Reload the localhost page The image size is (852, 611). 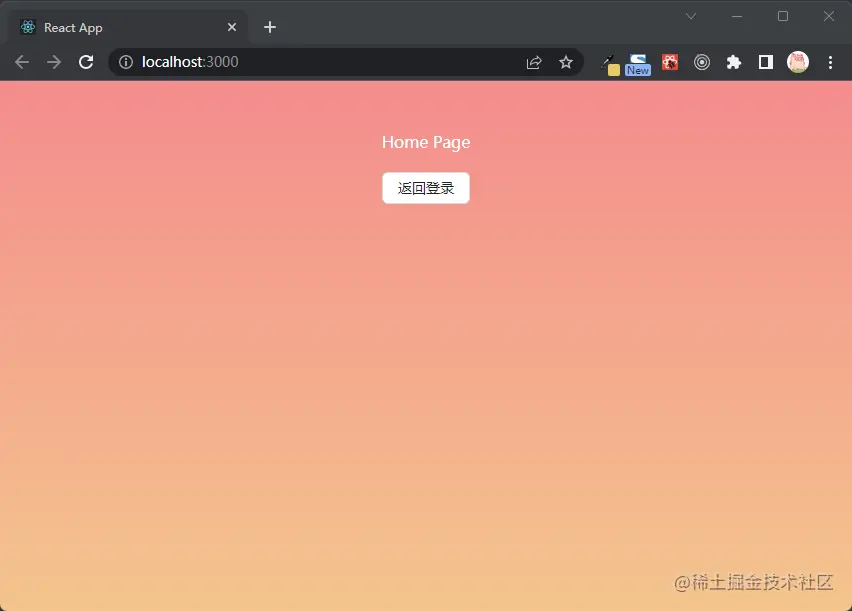pyautogui.click(x=86, y=61)
